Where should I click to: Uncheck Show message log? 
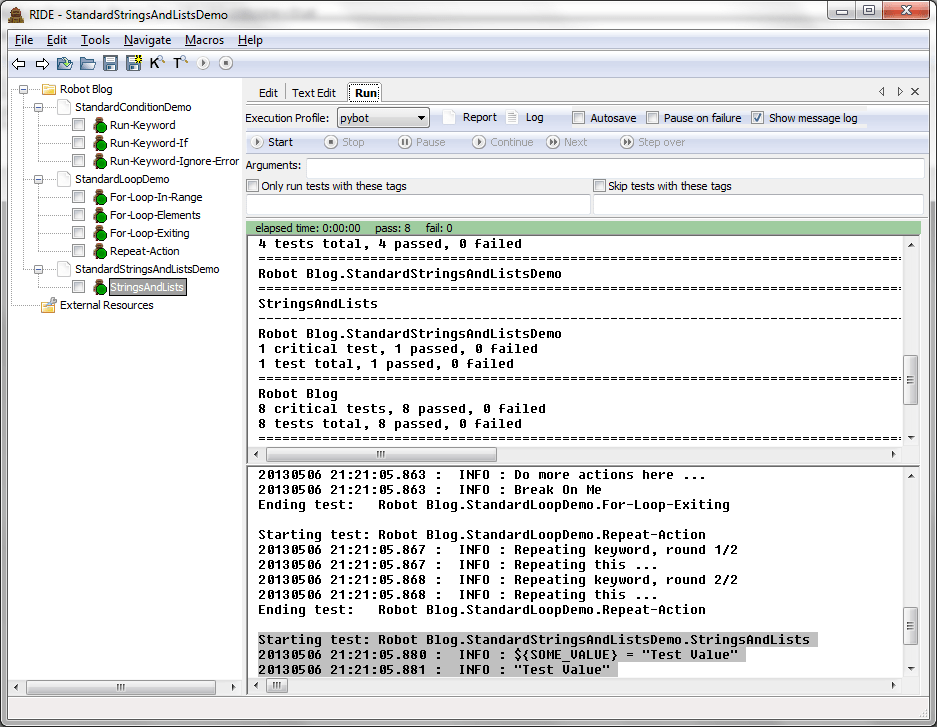click(x=757, y=118)
